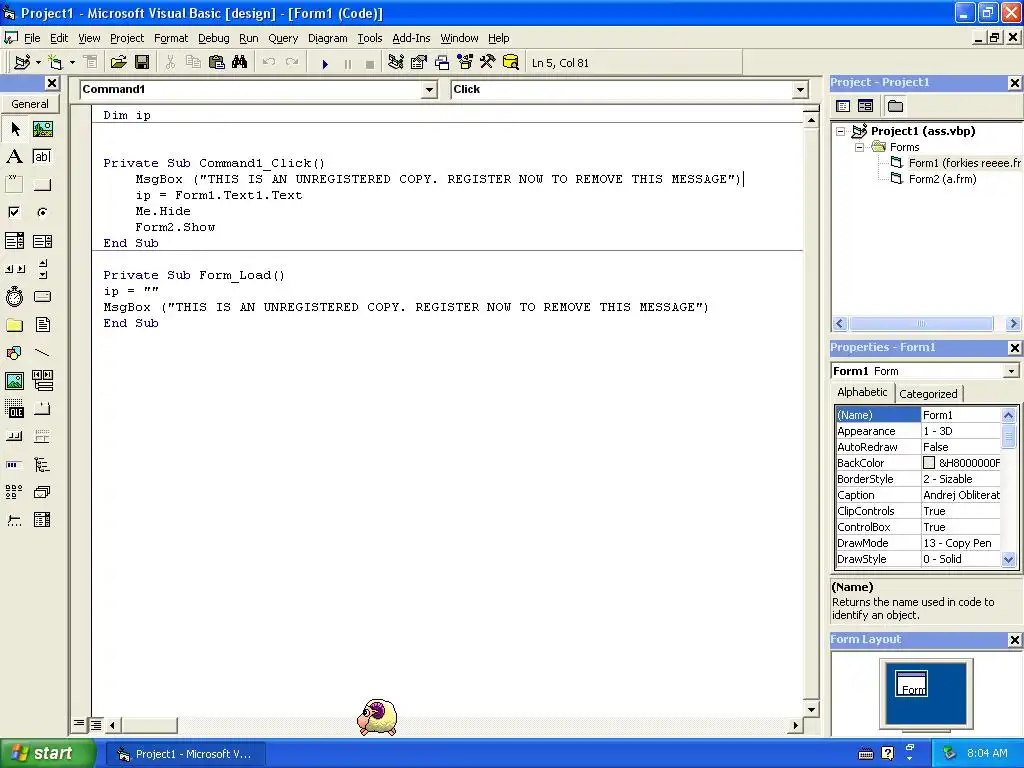Open the Properties Window toolbar icon
Image resolution: width=1024 pixels, height=768 pixels.
click(x=419, y=62)
